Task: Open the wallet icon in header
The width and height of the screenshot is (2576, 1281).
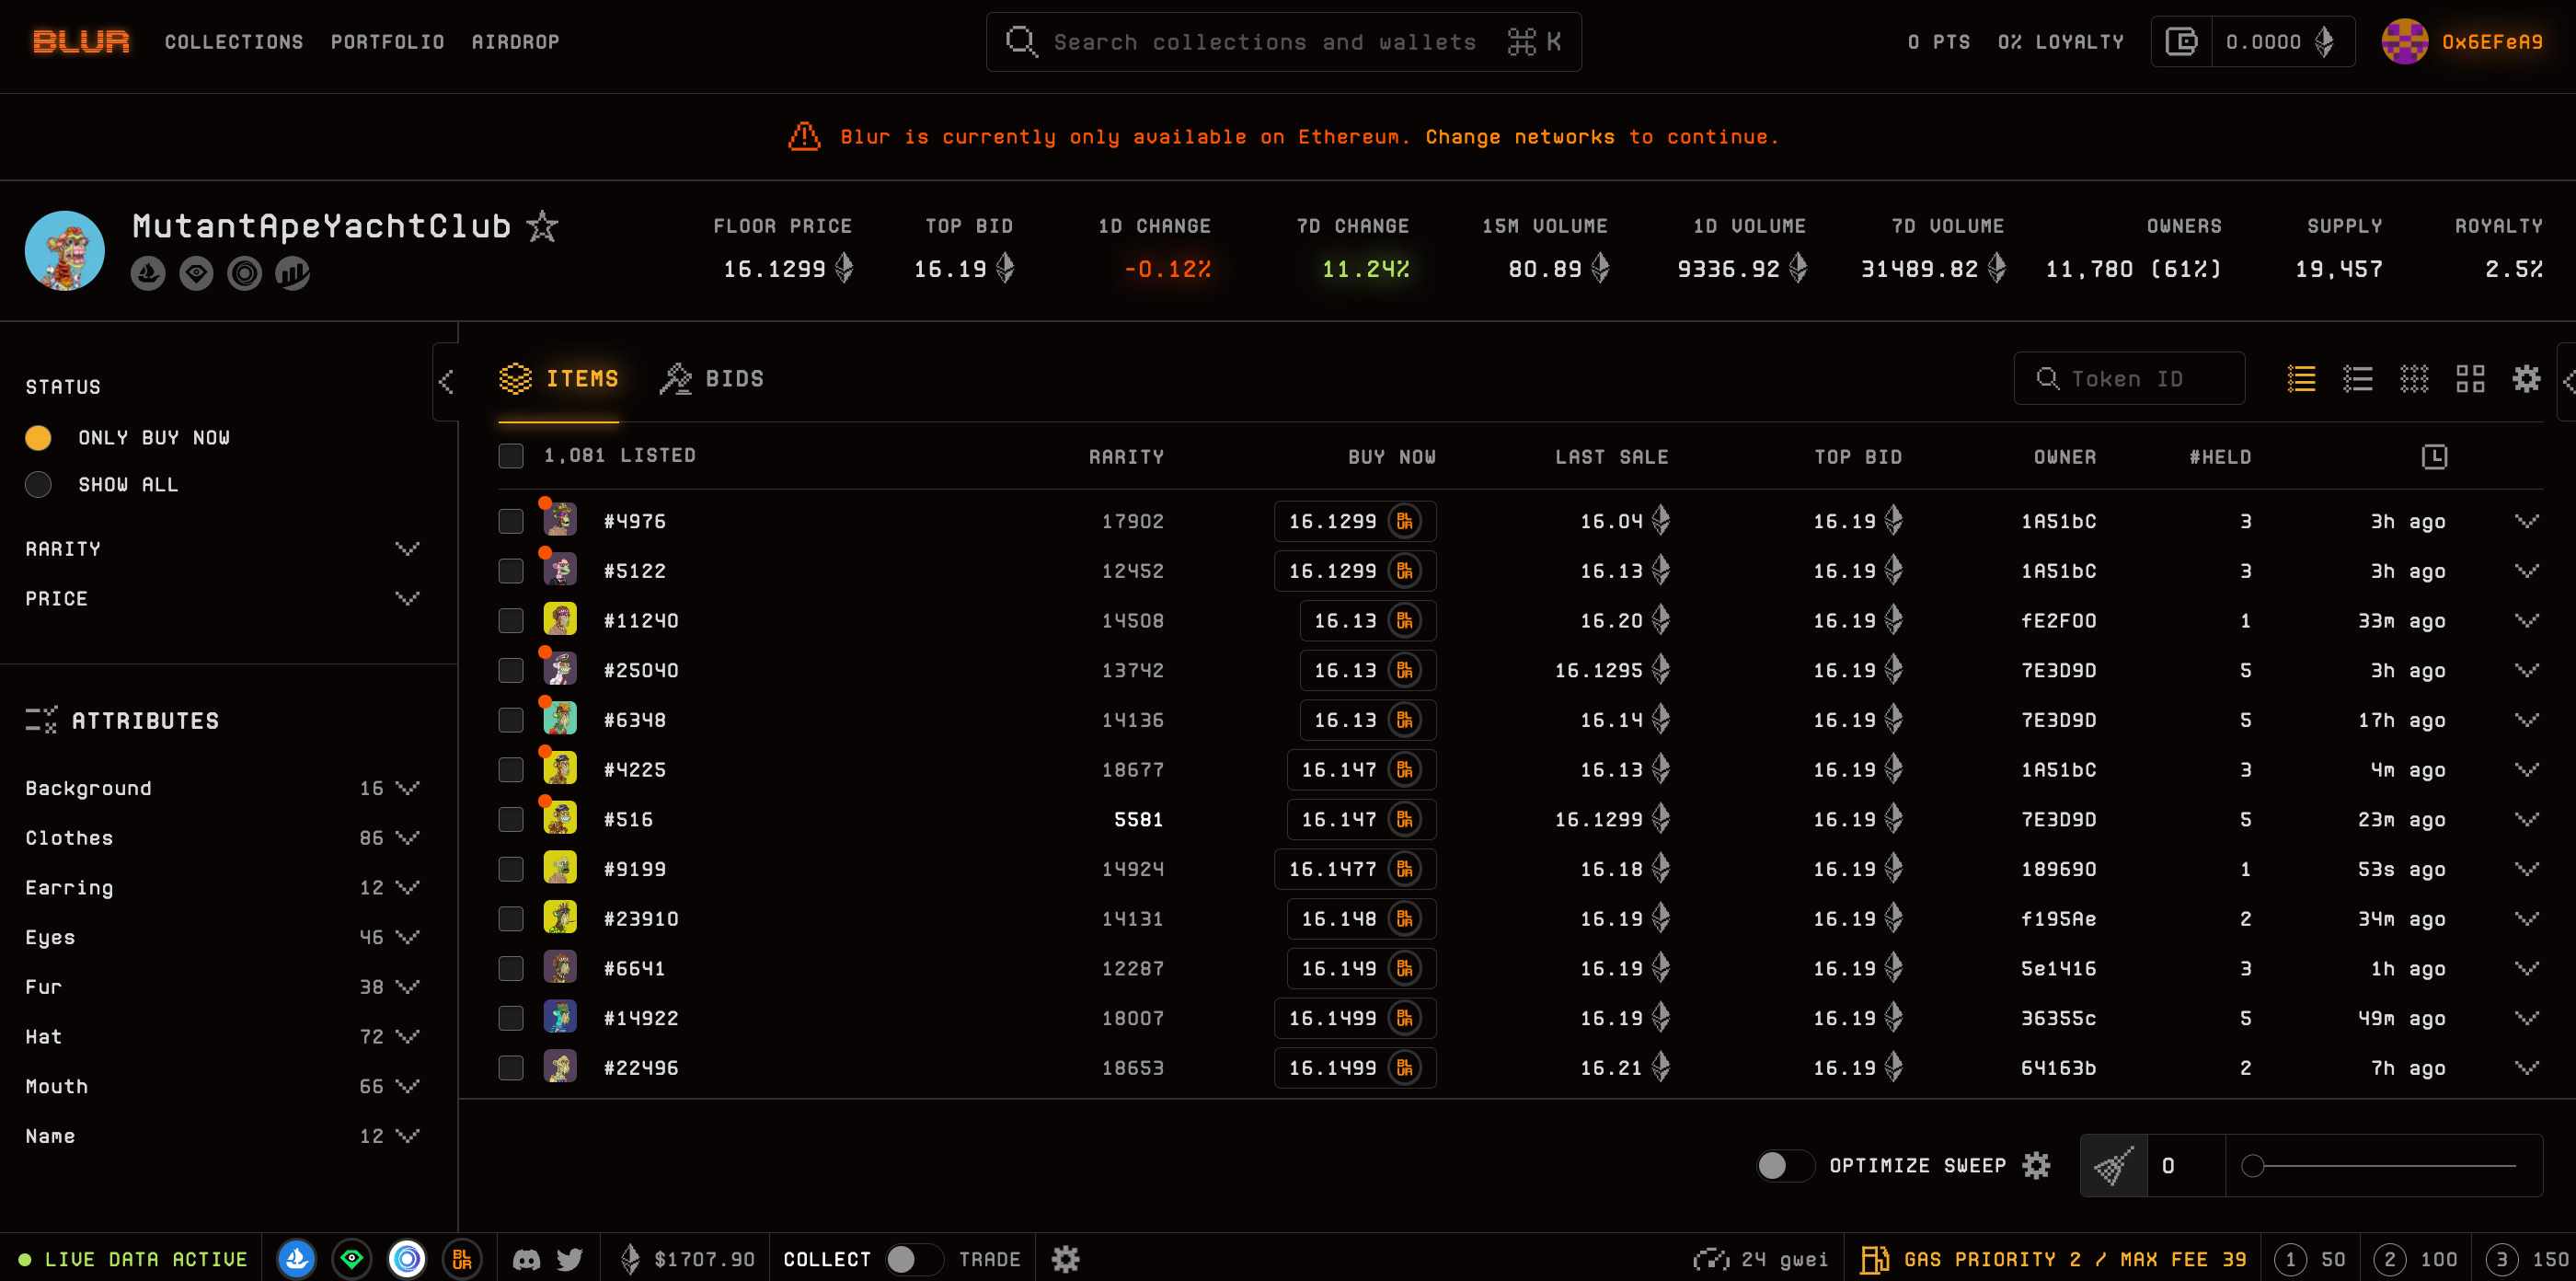Action: (x=2181, y=42)
